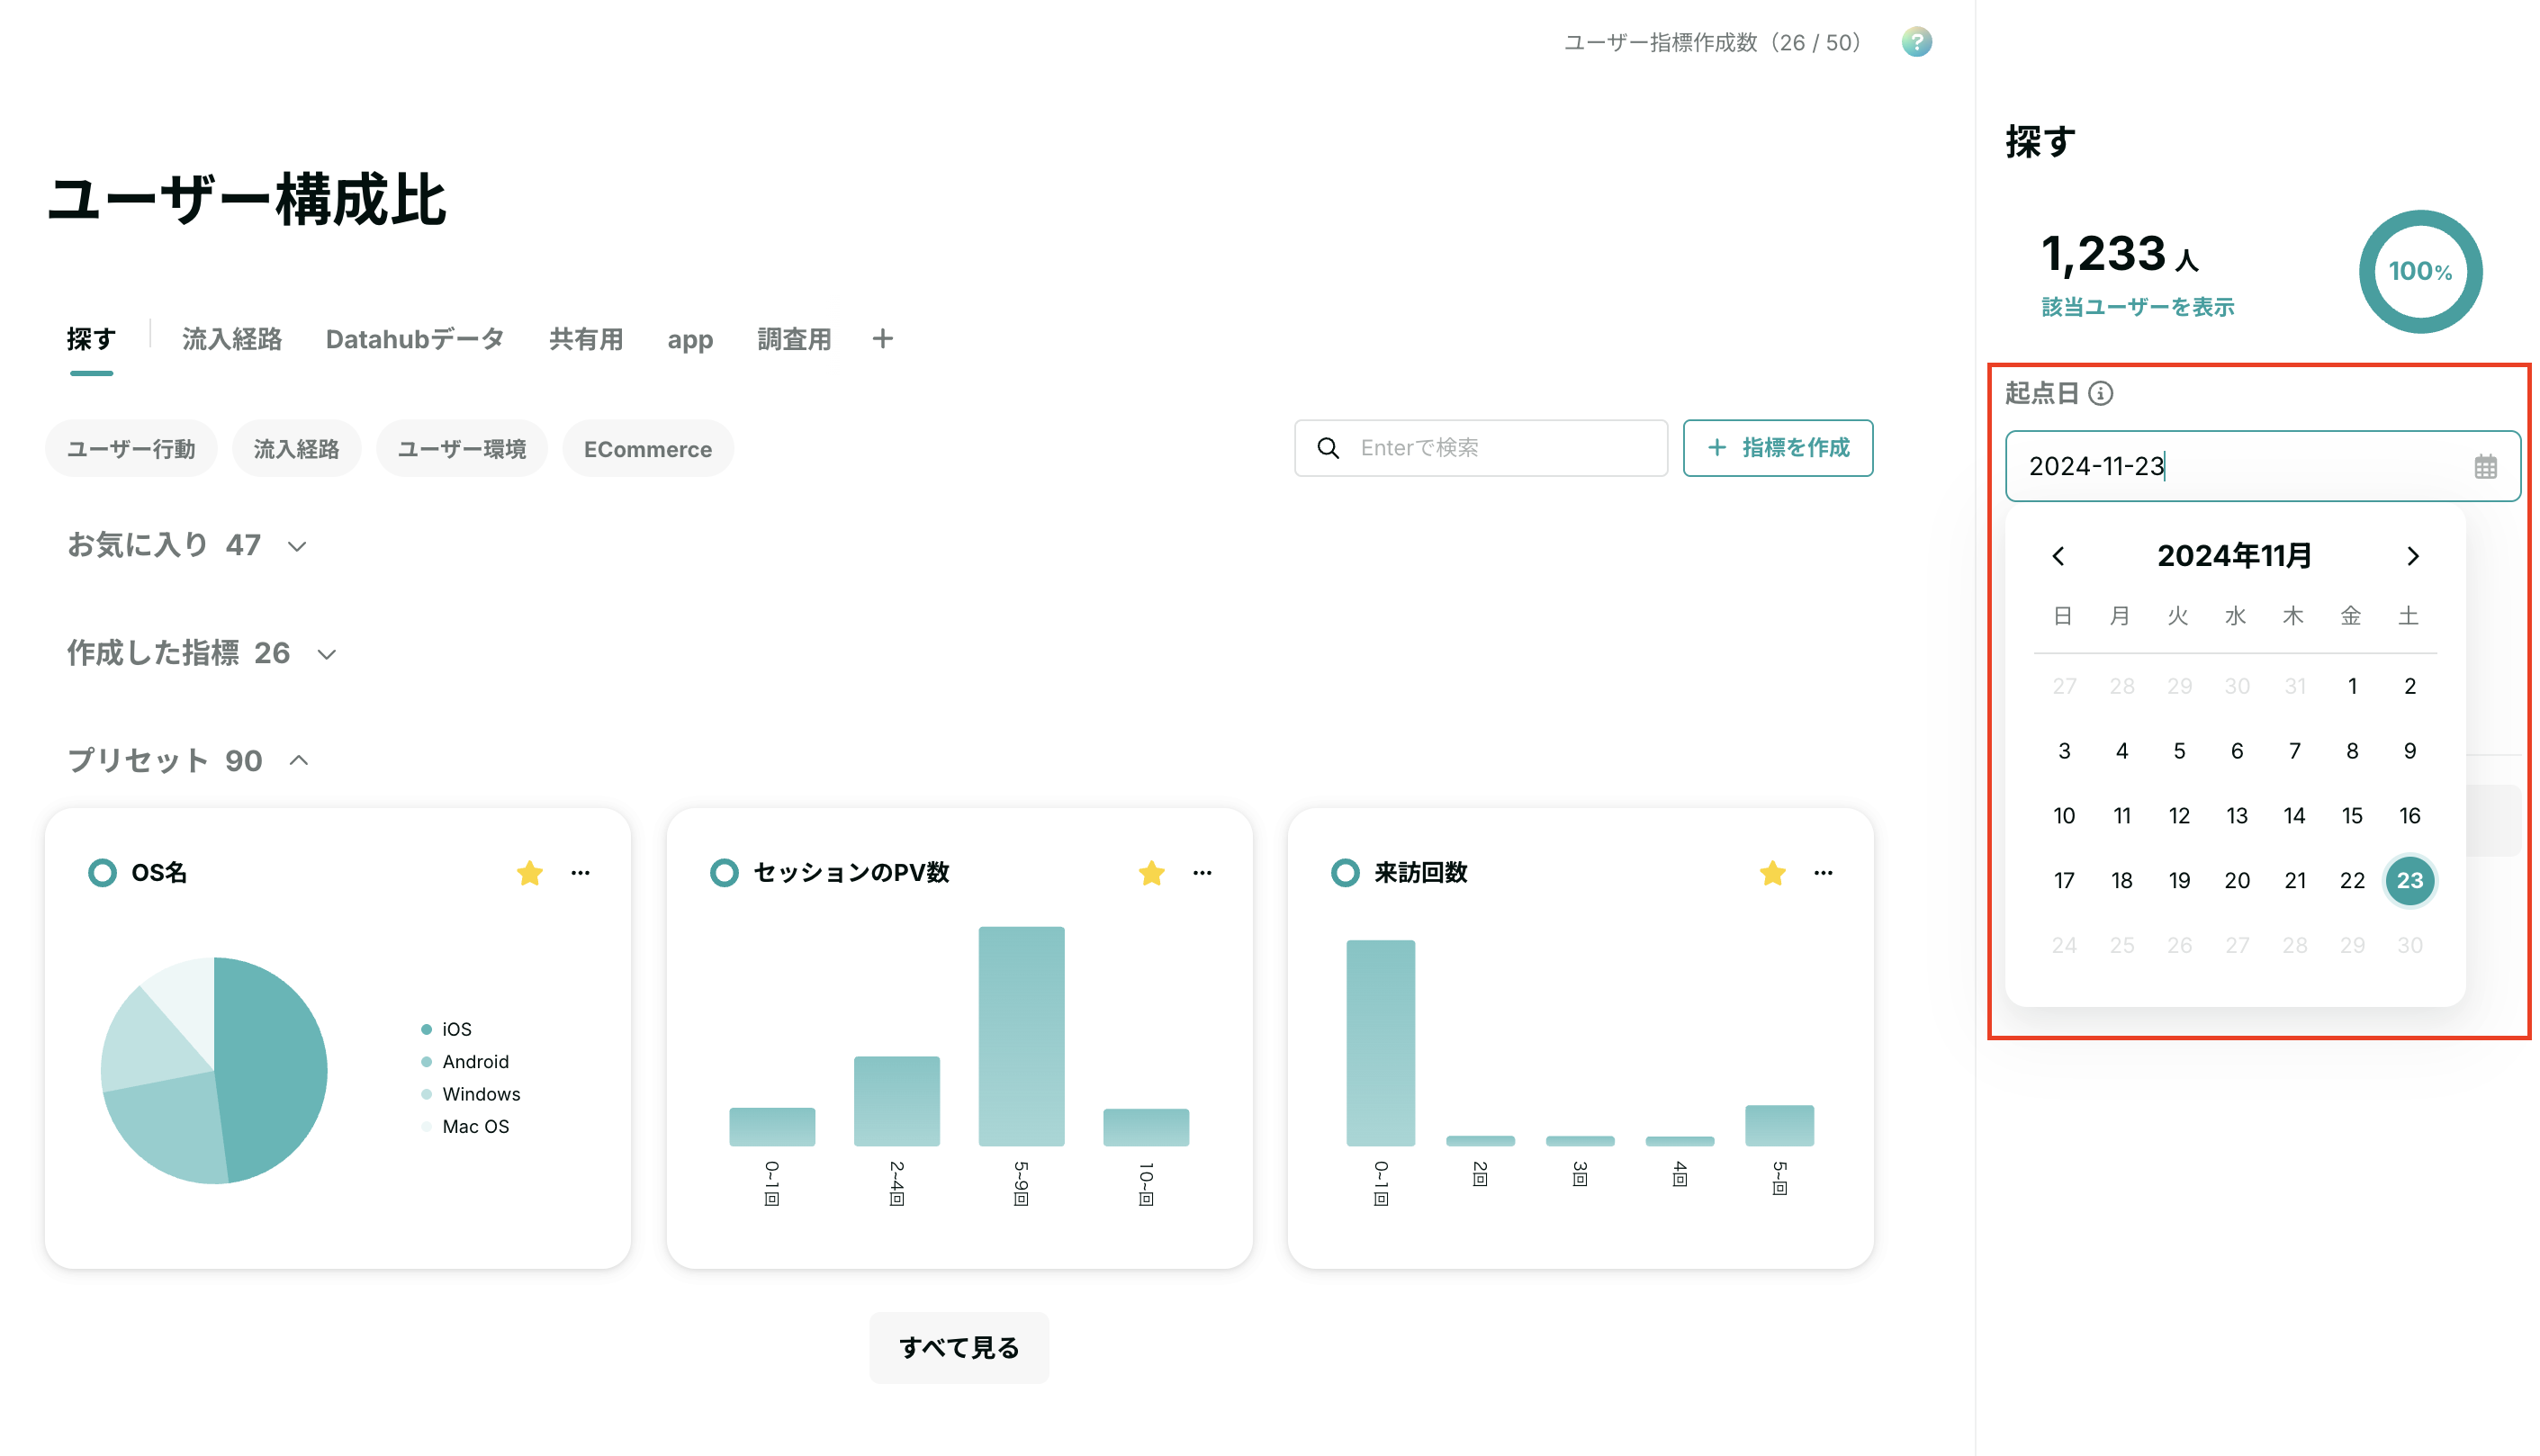Select the セッションのPV数 radio circle
Viewport: 2540px width, 1456px height.
click(x=724, y=873)
